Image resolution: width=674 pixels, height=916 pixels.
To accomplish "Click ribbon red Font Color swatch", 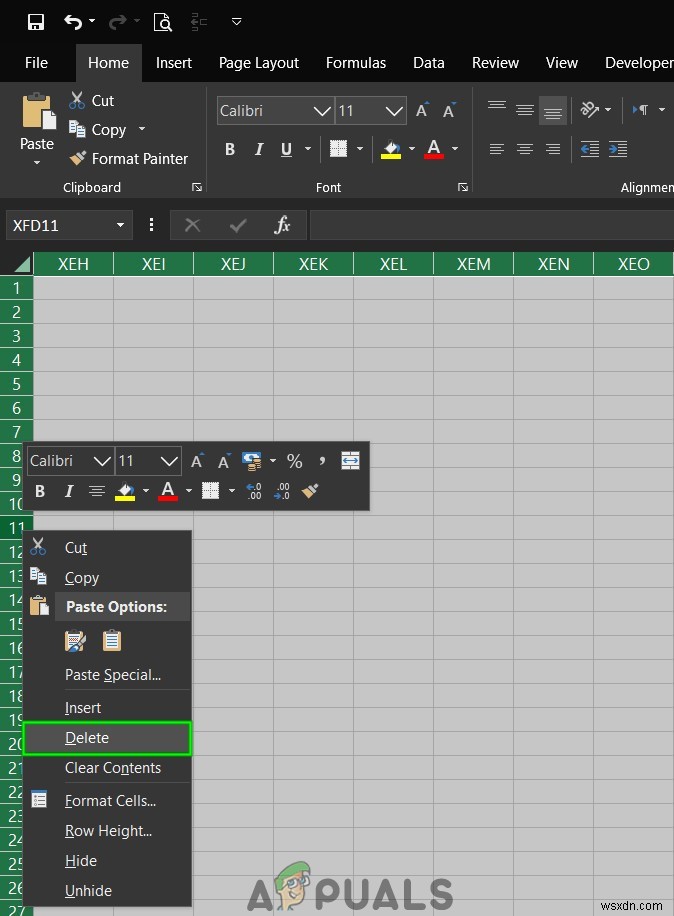I will tap(434, 149).
